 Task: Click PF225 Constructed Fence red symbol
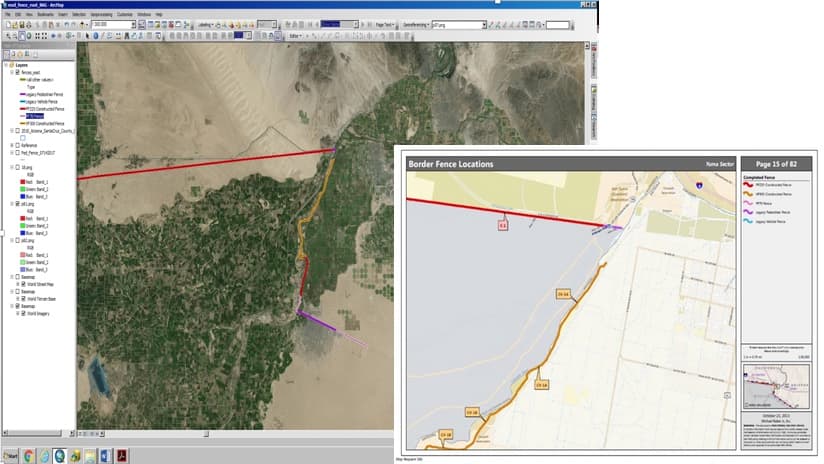23,109
